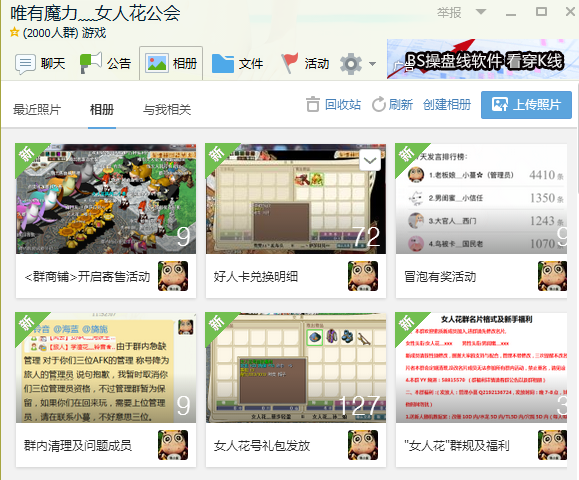Open the 回收站 recycle bin link
This screenshot has height=480, width=579.
click(343, 104)
